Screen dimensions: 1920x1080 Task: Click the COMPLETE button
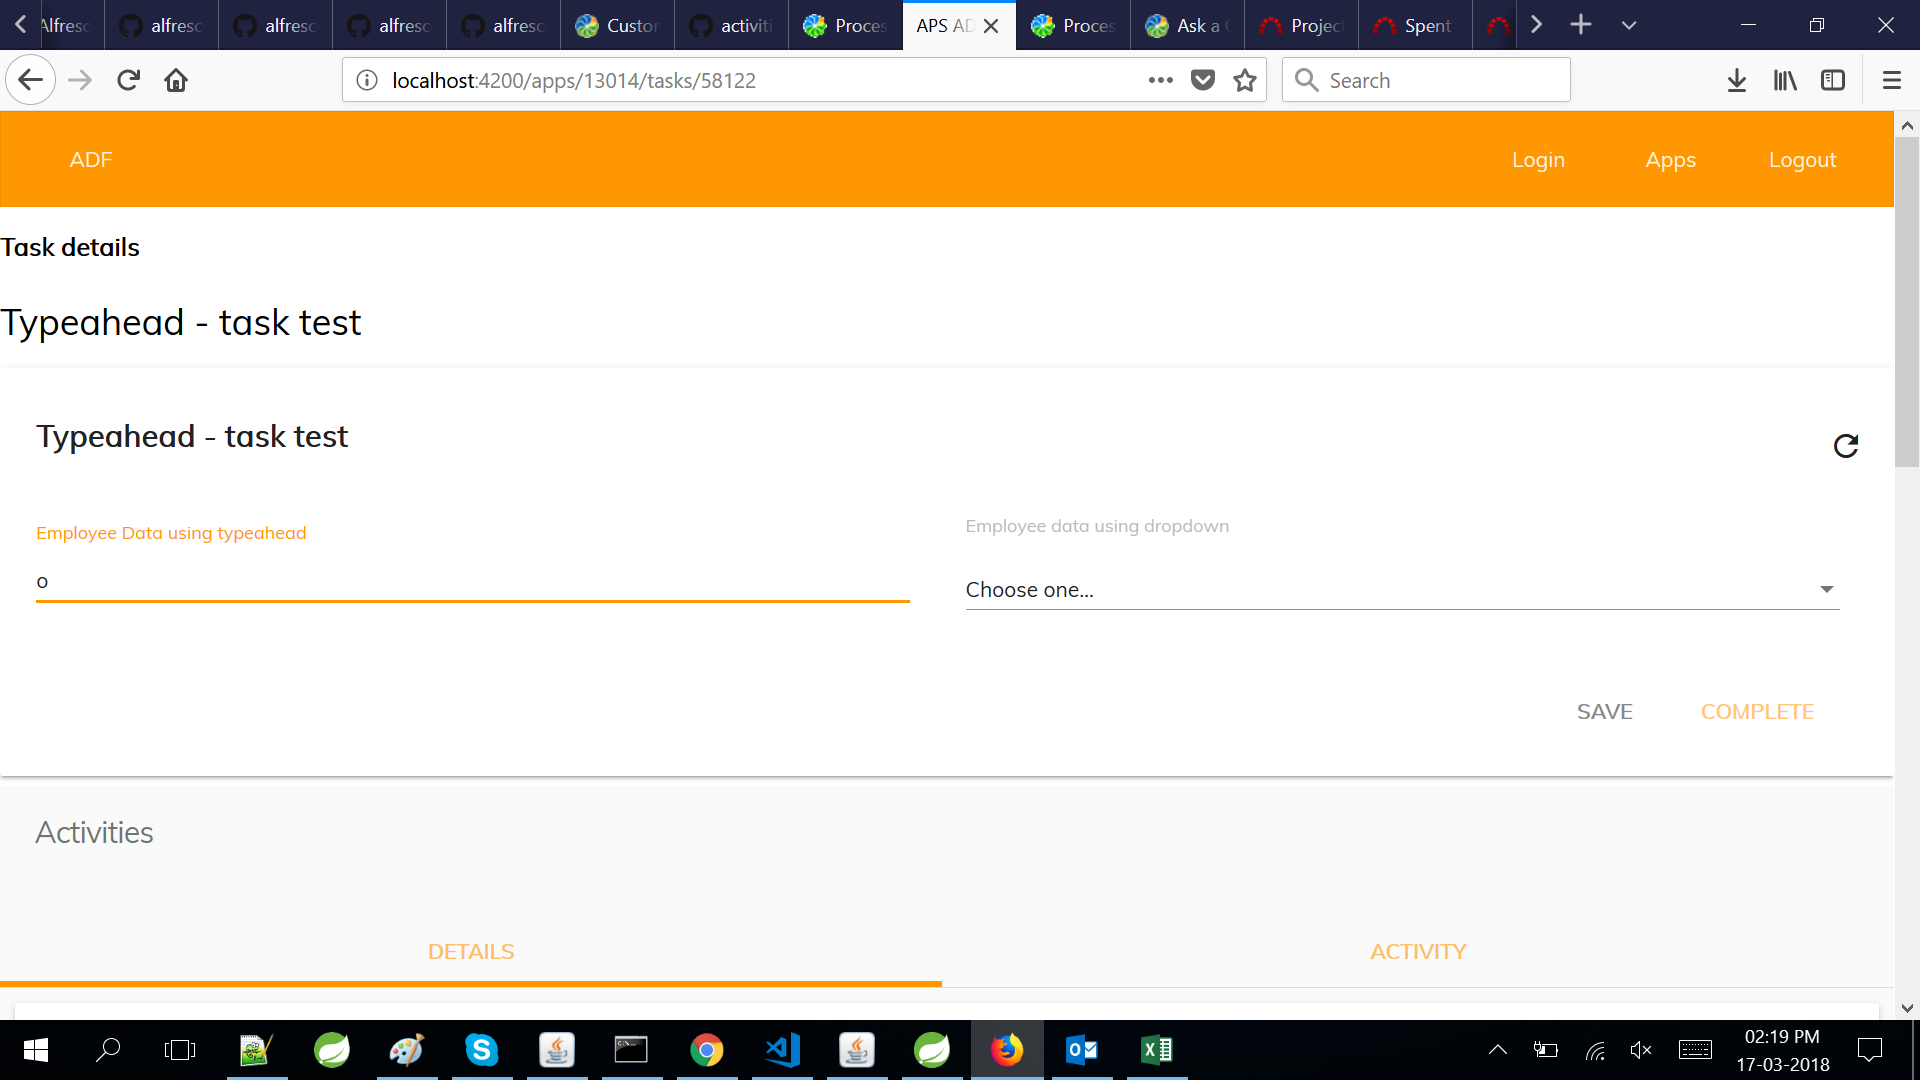click(1757, 712)
